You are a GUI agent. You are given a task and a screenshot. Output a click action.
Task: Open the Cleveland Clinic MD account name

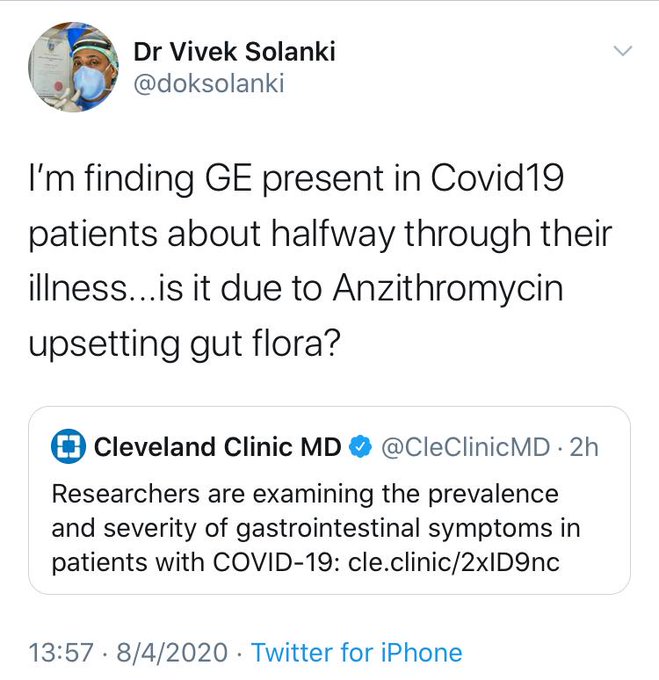[217, 447]
